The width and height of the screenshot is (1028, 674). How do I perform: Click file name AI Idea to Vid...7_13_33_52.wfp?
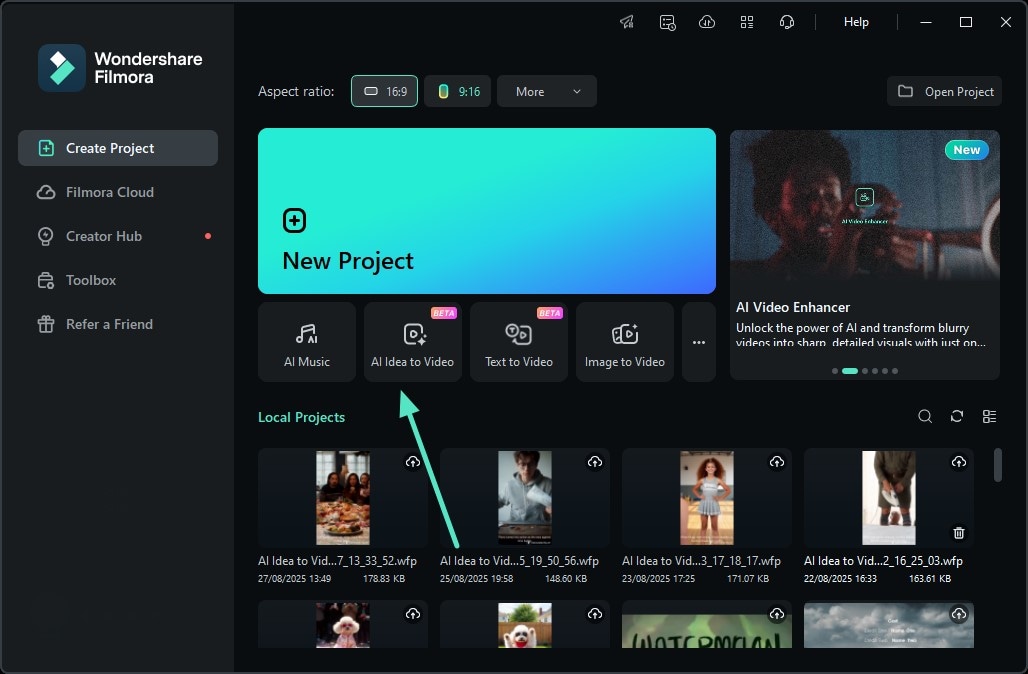(338, 561)
